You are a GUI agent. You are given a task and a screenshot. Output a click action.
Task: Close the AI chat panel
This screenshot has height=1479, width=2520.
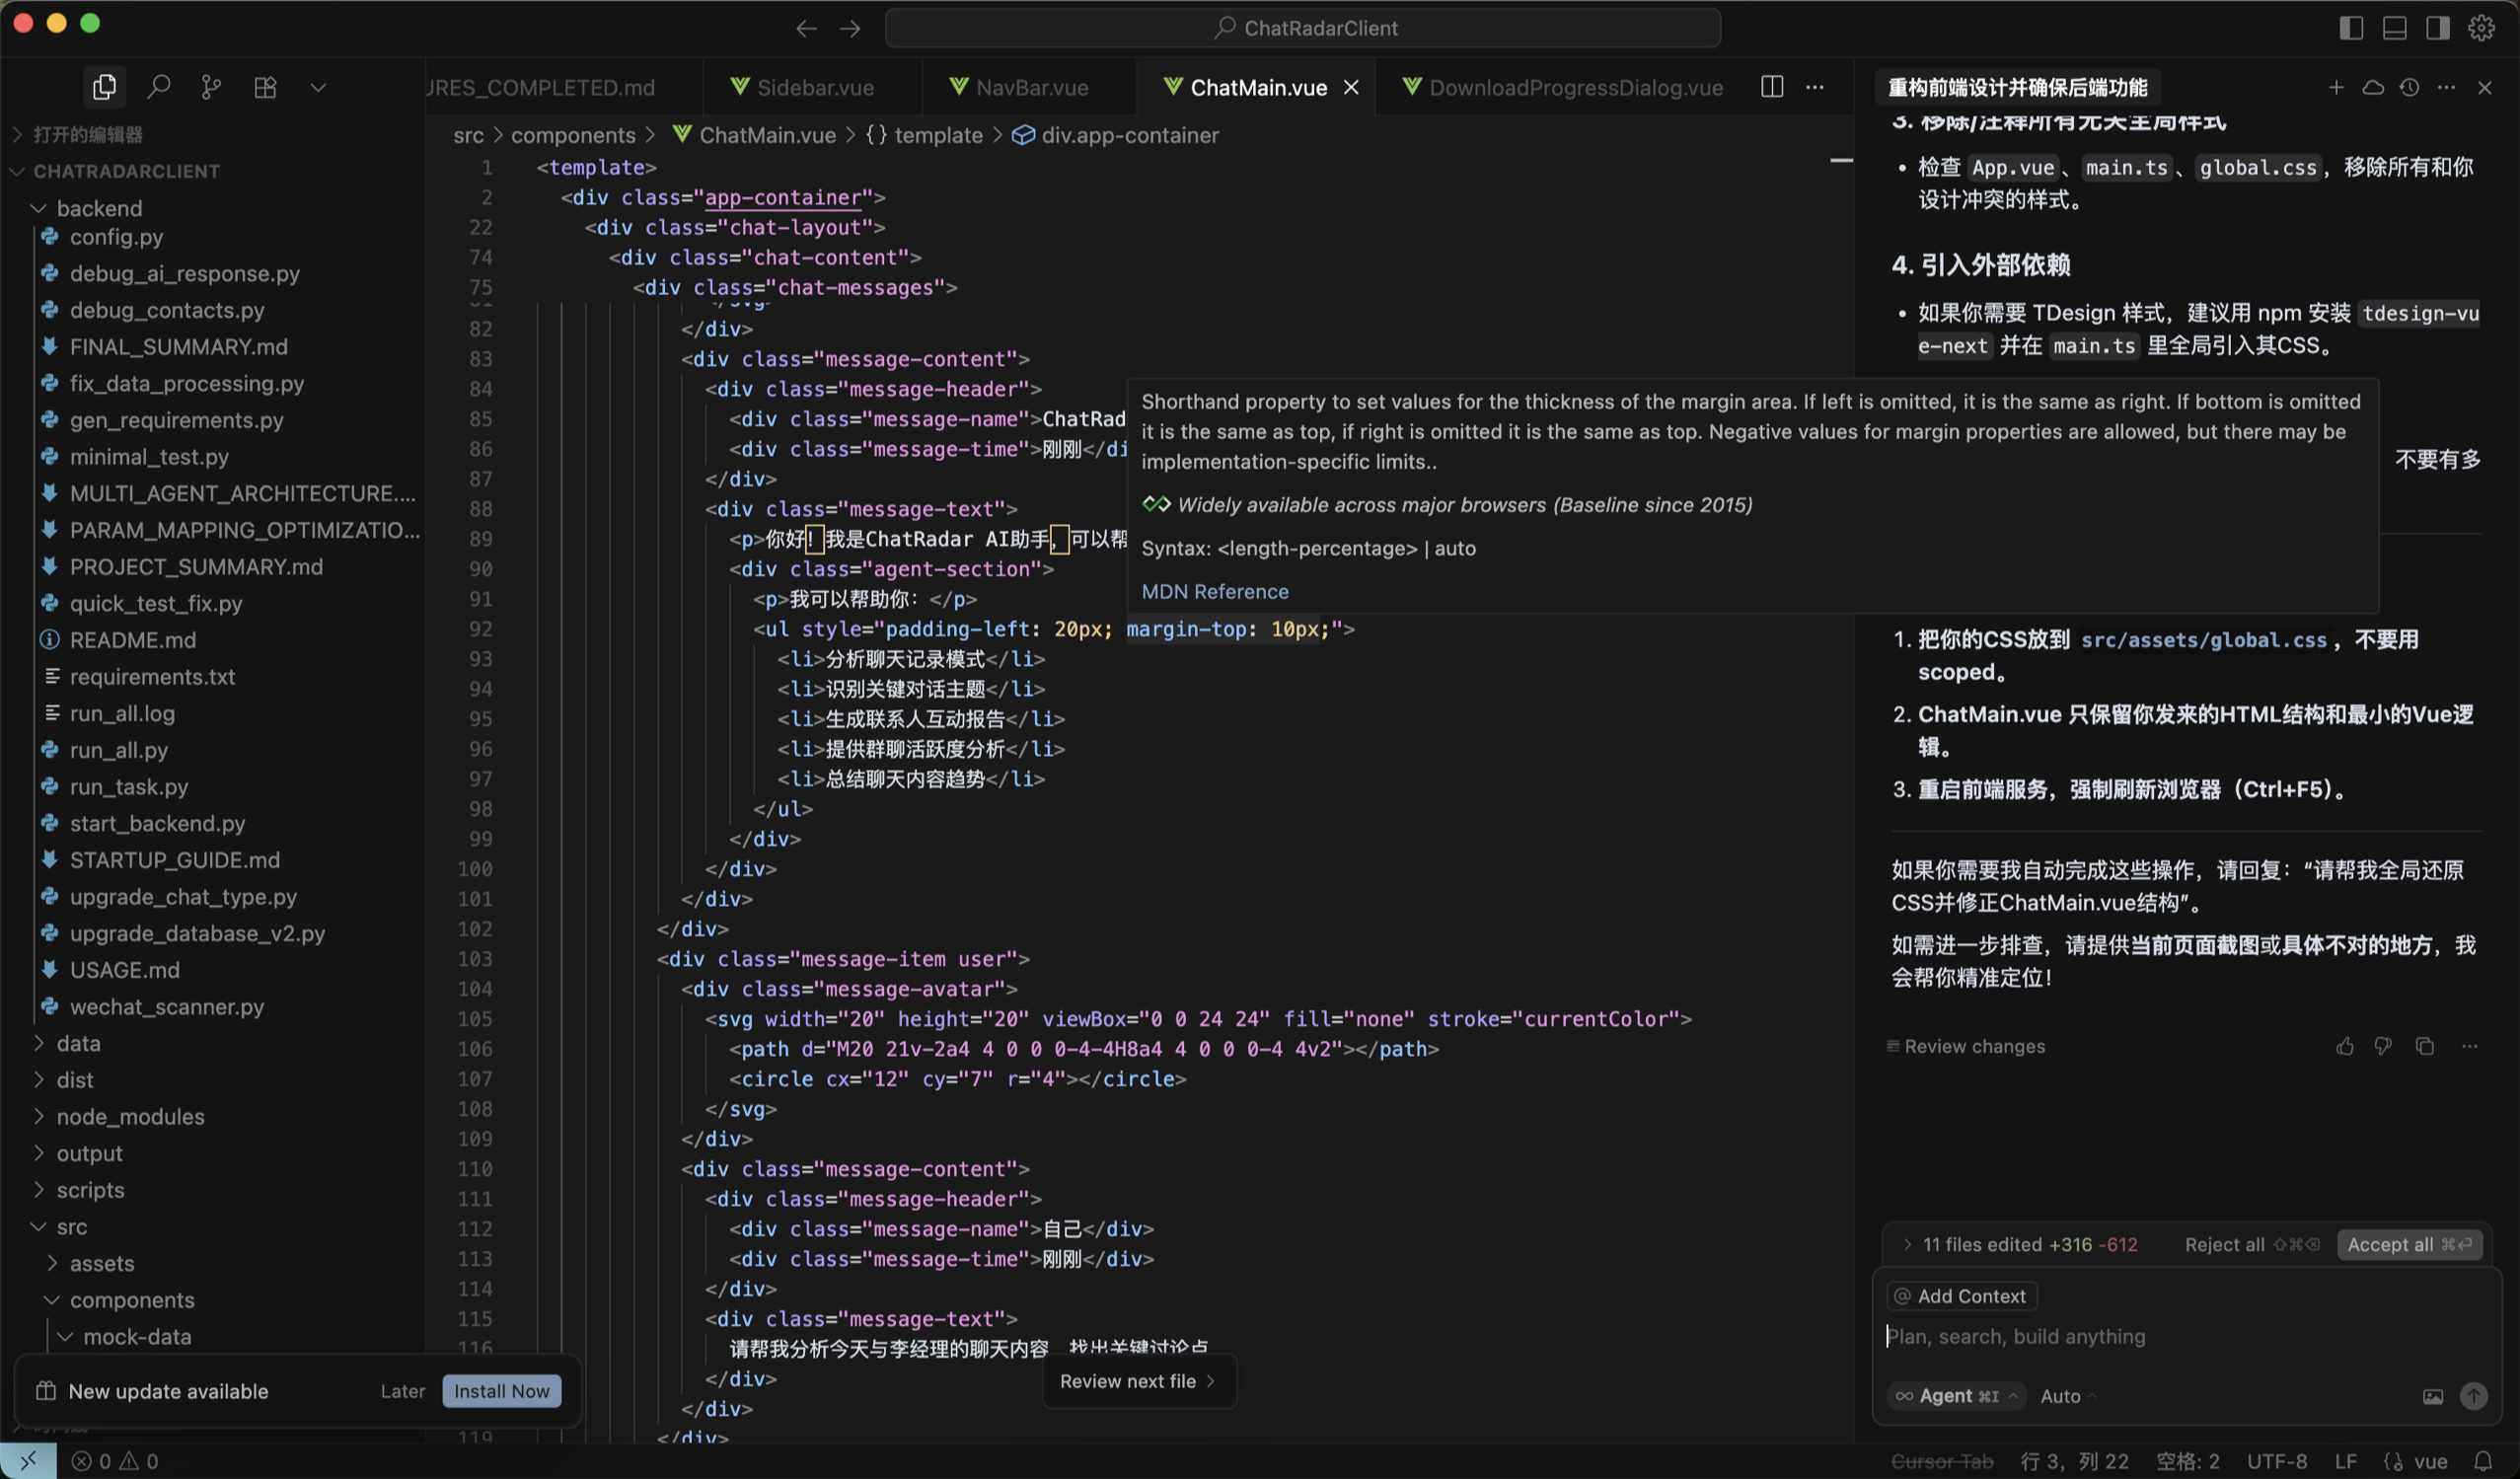(x=2484, y=87)
